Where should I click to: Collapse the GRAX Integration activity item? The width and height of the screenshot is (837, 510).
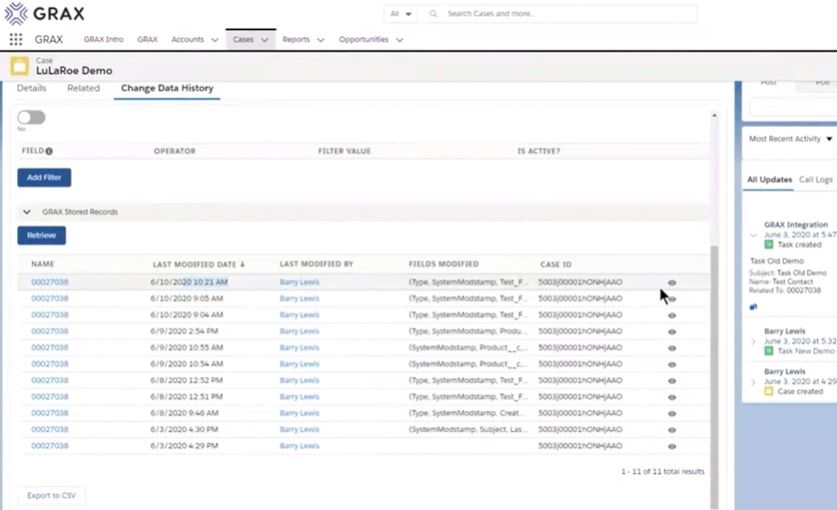tap(753, 235)
